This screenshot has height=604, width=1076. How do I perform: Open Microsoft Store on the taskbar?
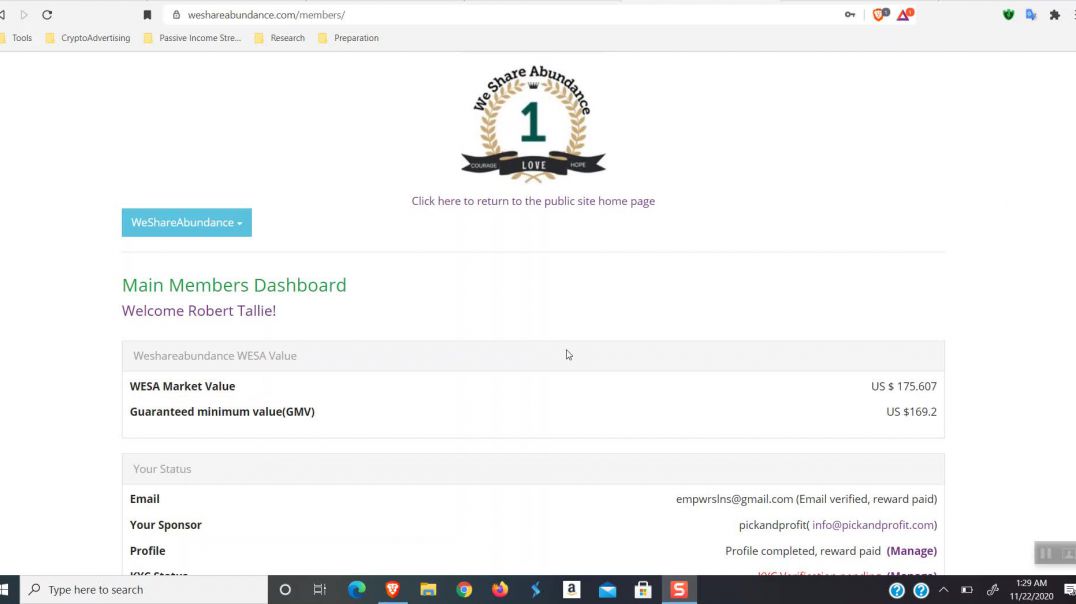click(x=643, y=590)
